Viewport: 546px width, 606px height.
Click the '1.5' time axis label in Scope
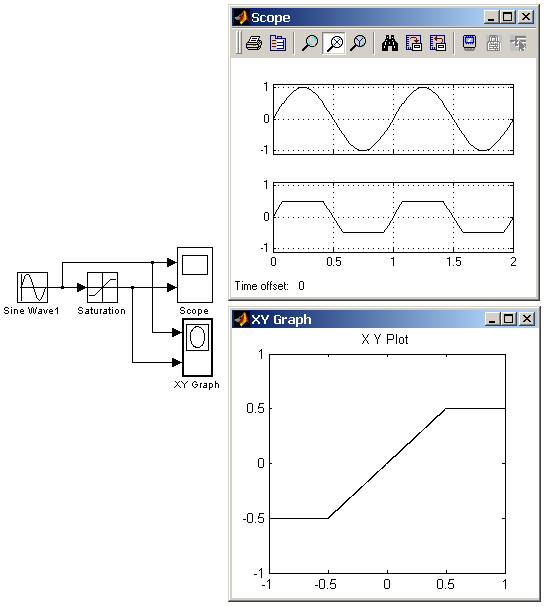(454, 262)
